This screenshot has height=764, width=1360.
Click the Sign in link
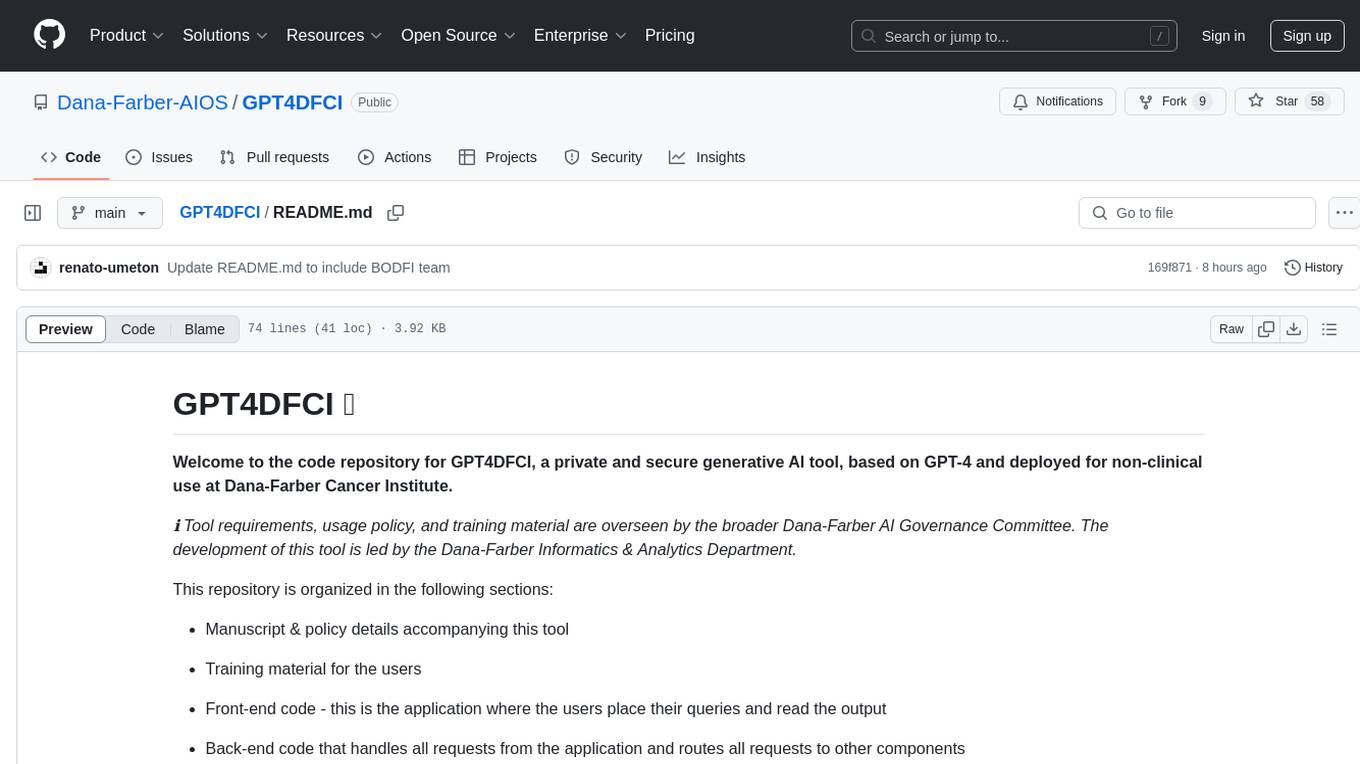(1223, 36)
